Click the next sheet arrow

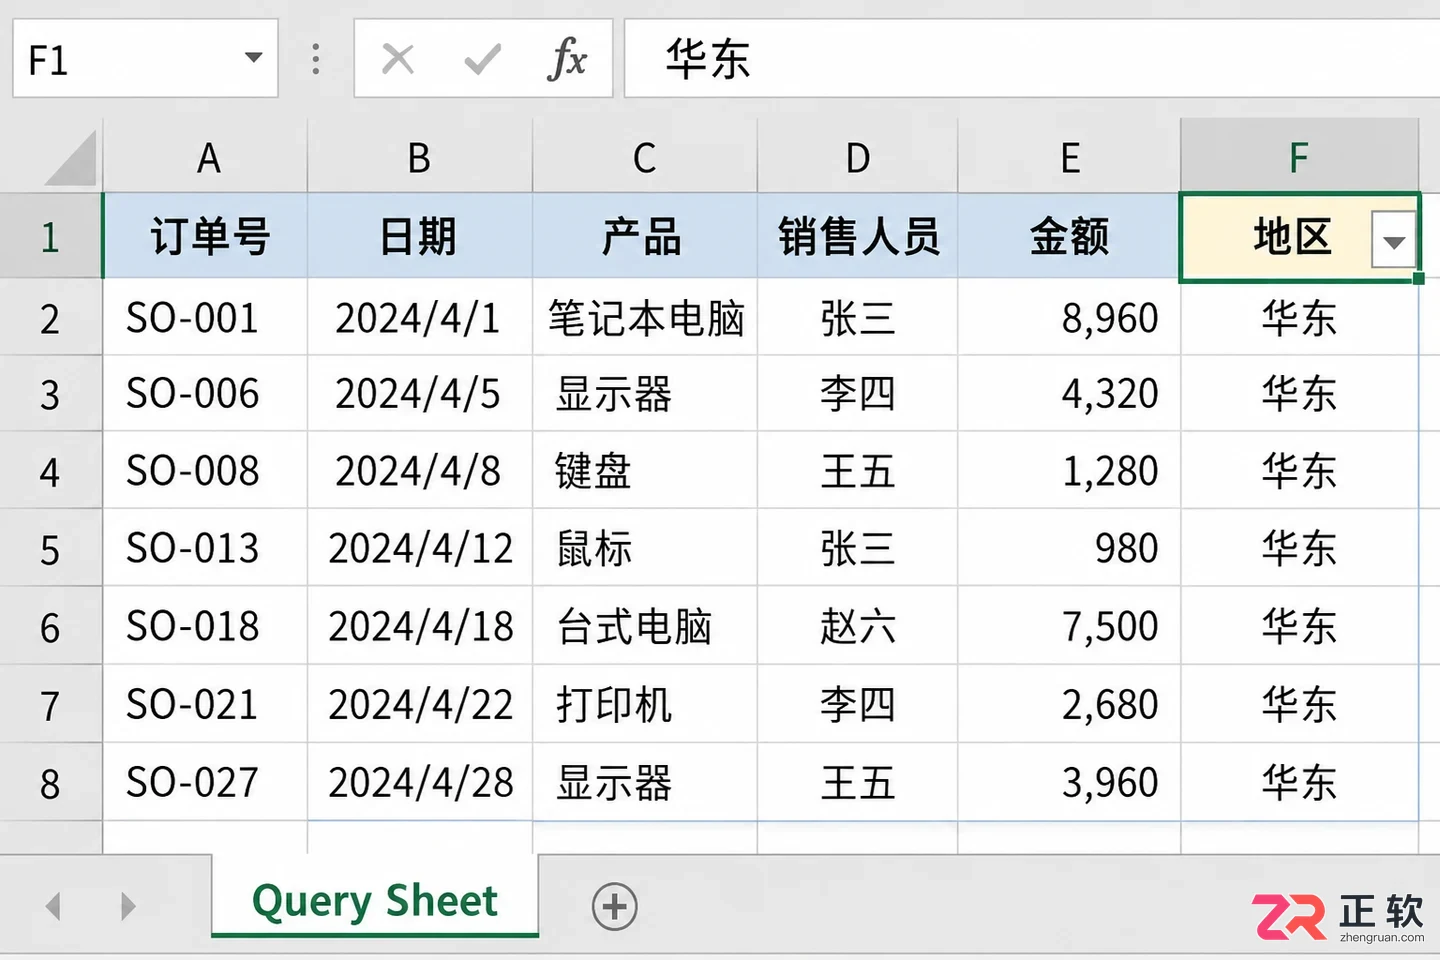[x=127, y=907]
